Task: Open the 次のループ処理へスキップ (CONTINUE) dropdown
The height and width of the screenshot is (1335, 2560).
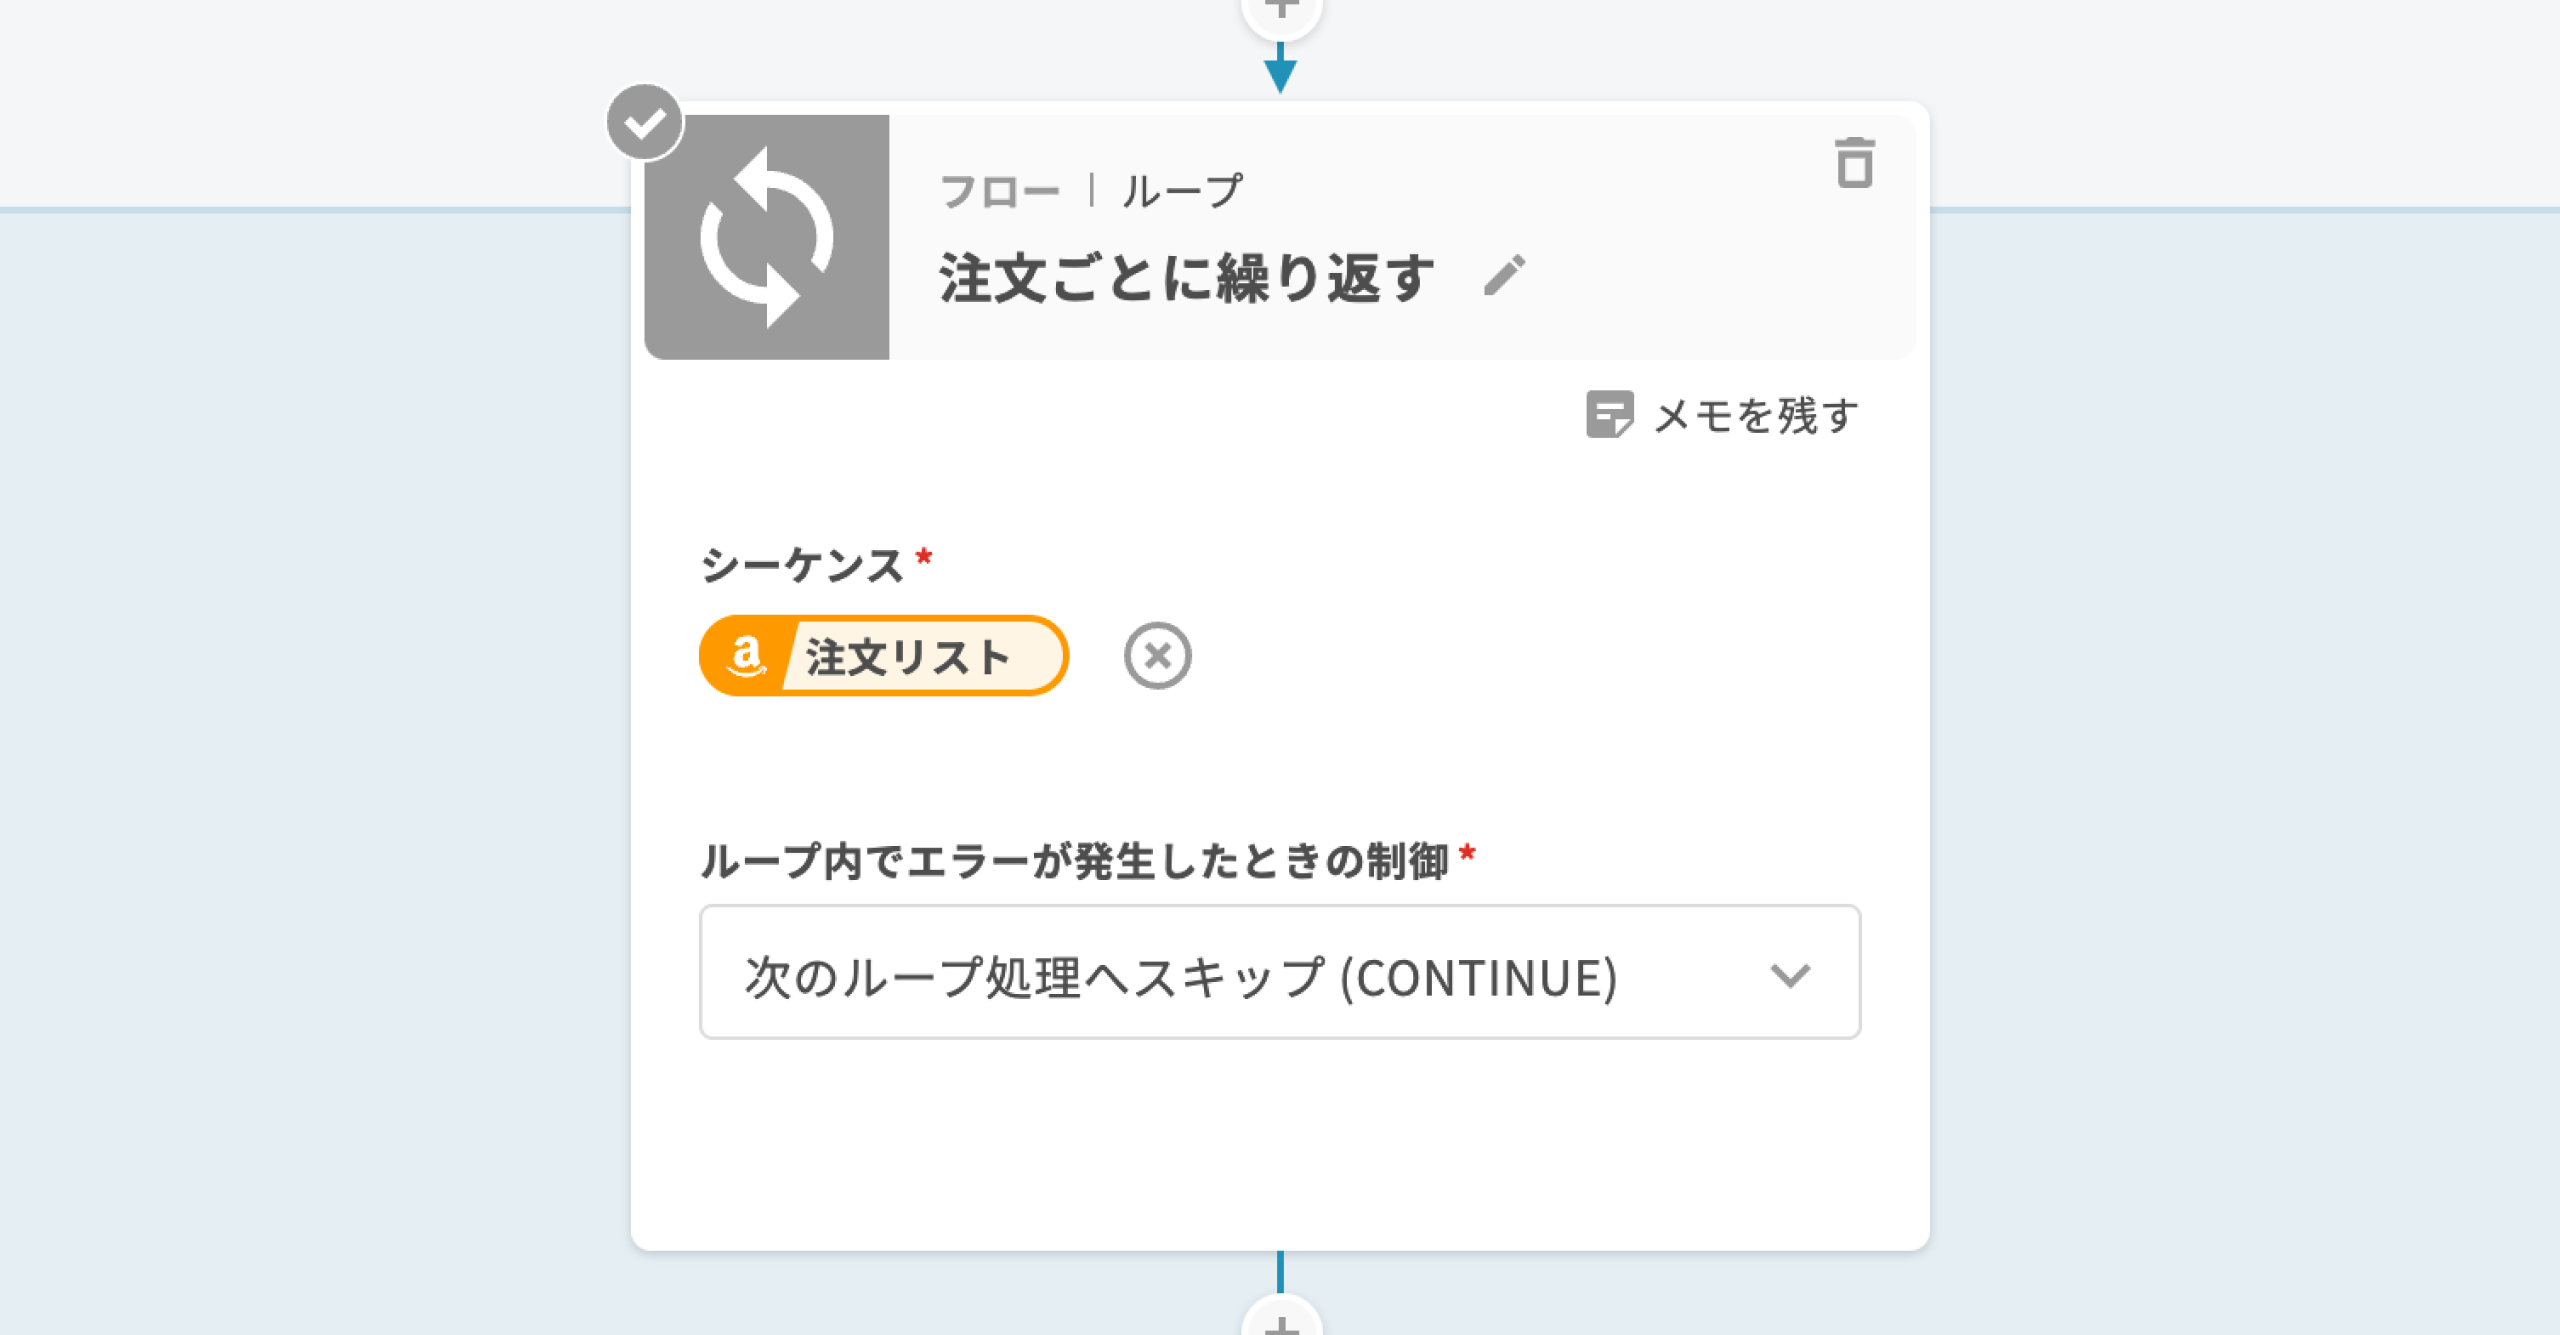Action: click(x=1180, y=974)
